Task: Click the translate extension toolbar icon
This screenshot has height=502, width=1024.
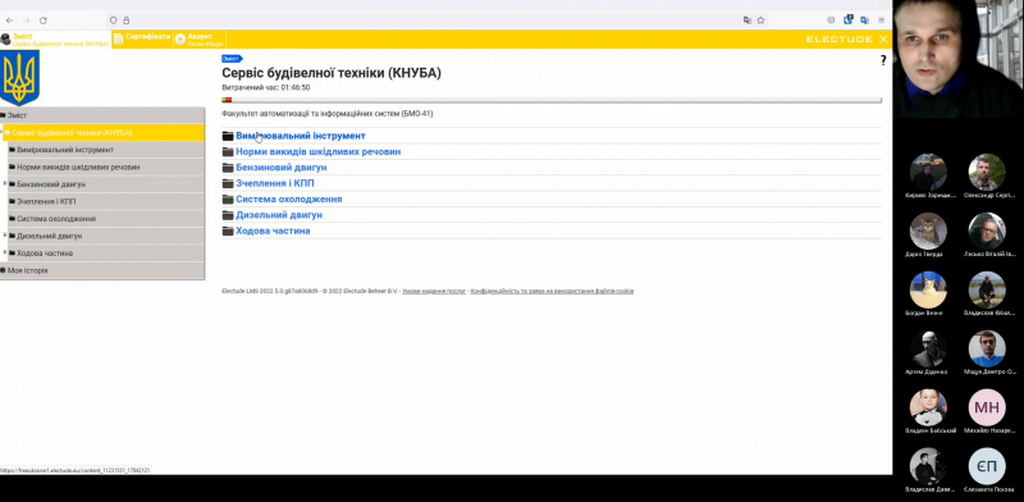Action: [865, 20]
